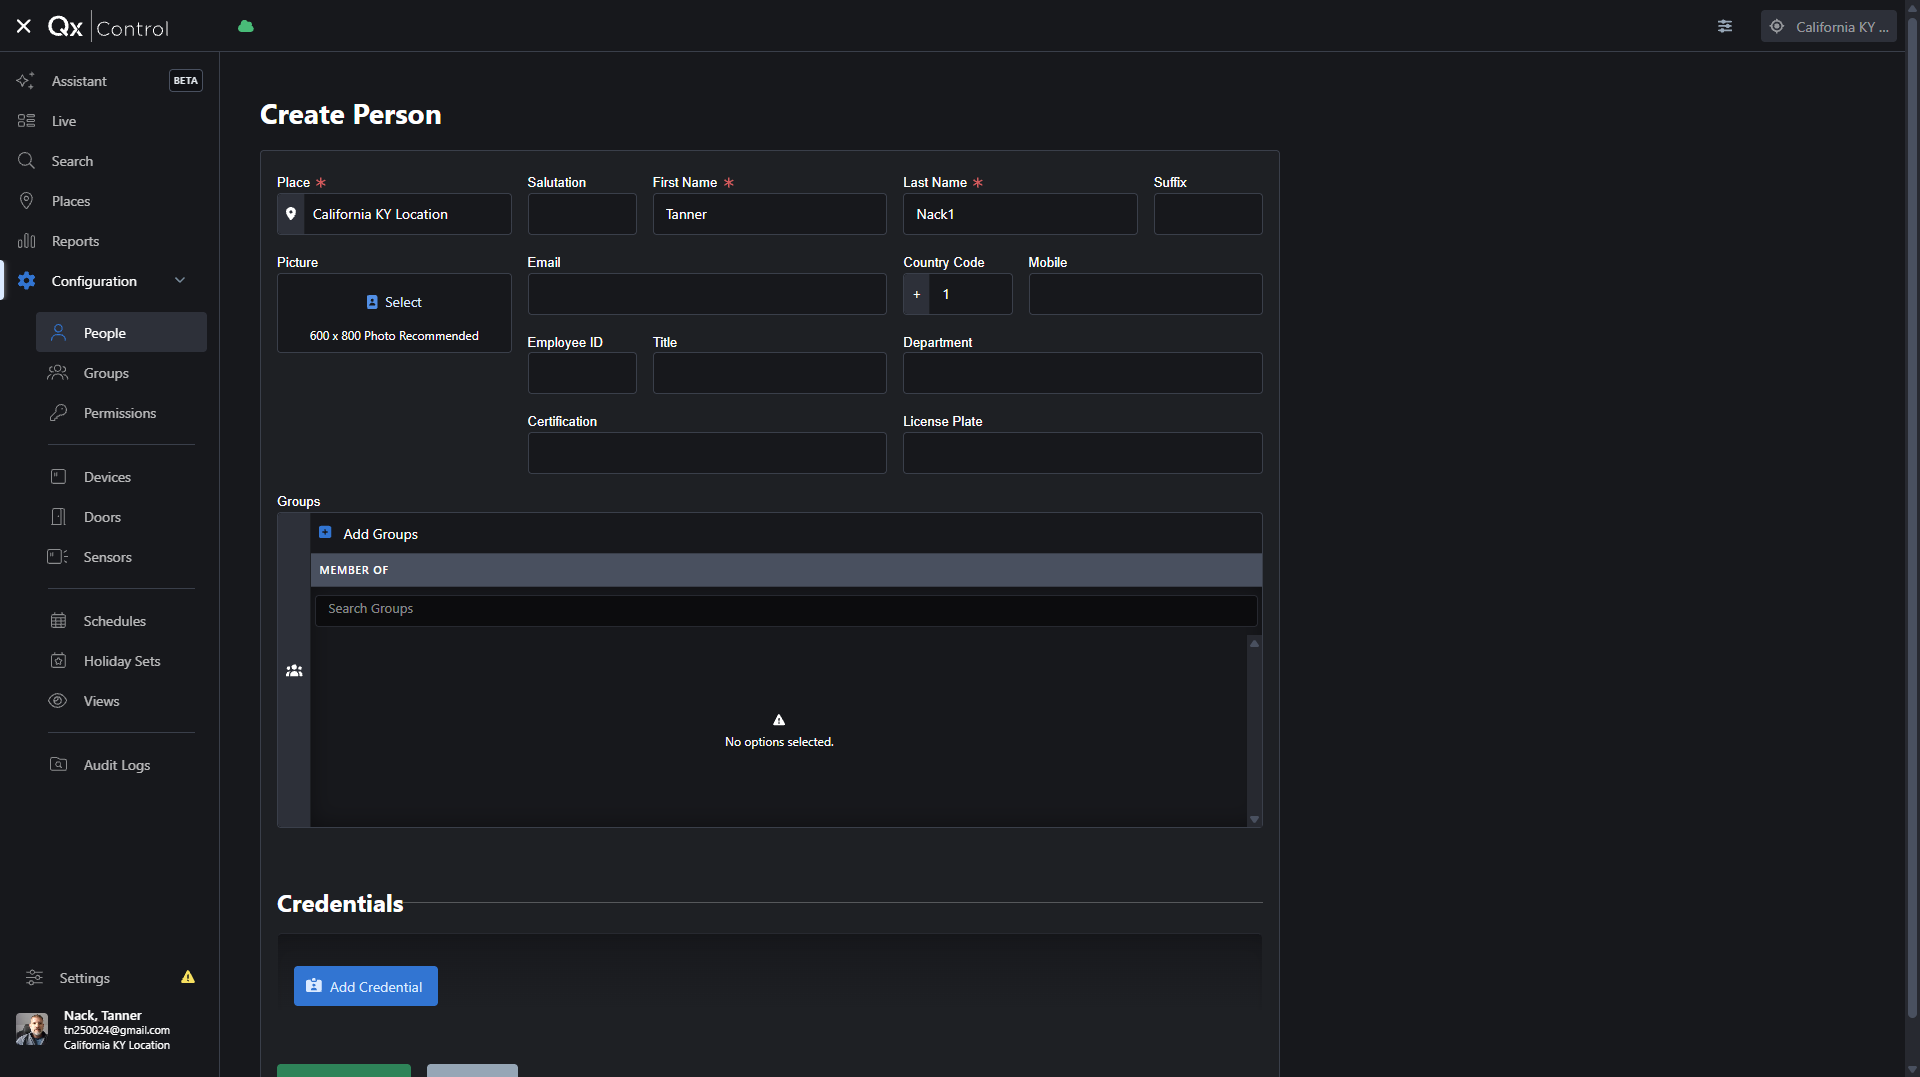Click the Audit Logs icon
This screenshot has width=1920, height=1077.
pyautogui.click(x=59, y=765)
